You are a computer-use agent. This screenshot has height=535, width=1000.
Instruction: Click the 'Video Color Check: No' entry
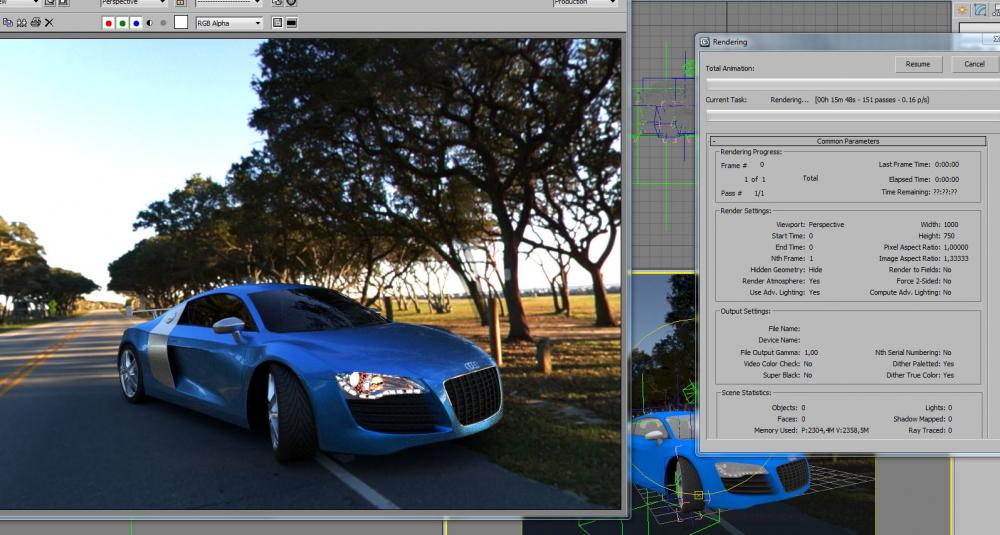[777, 364]
